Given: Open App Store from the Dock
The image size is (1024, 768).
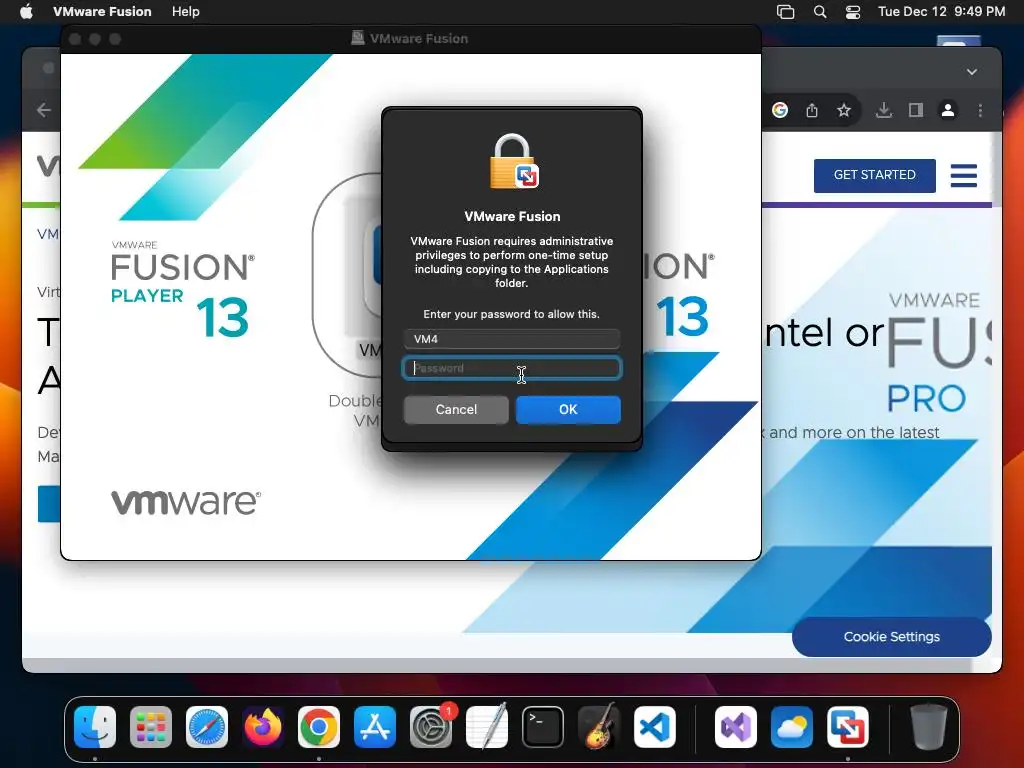Looking at the screenshot, I should pyautogui.click(x=375, y=727).
